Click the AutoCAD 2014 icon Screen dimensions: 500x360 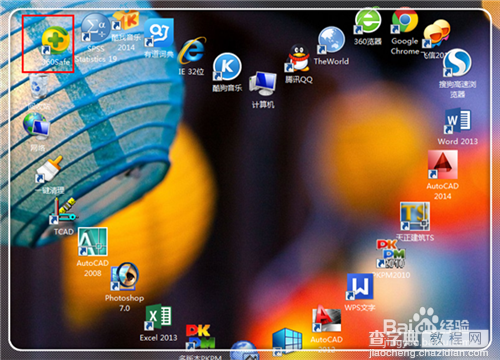coord(443,165)
